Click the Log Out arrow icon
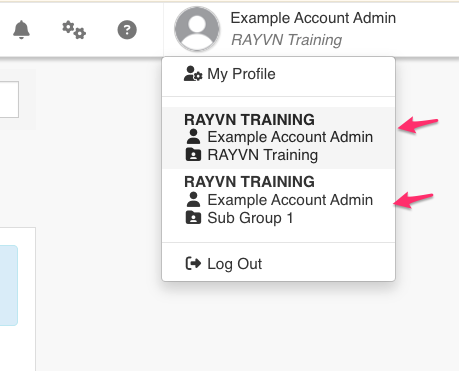The image size is (459, 371). pyautogui.click(x=193, y=263)
